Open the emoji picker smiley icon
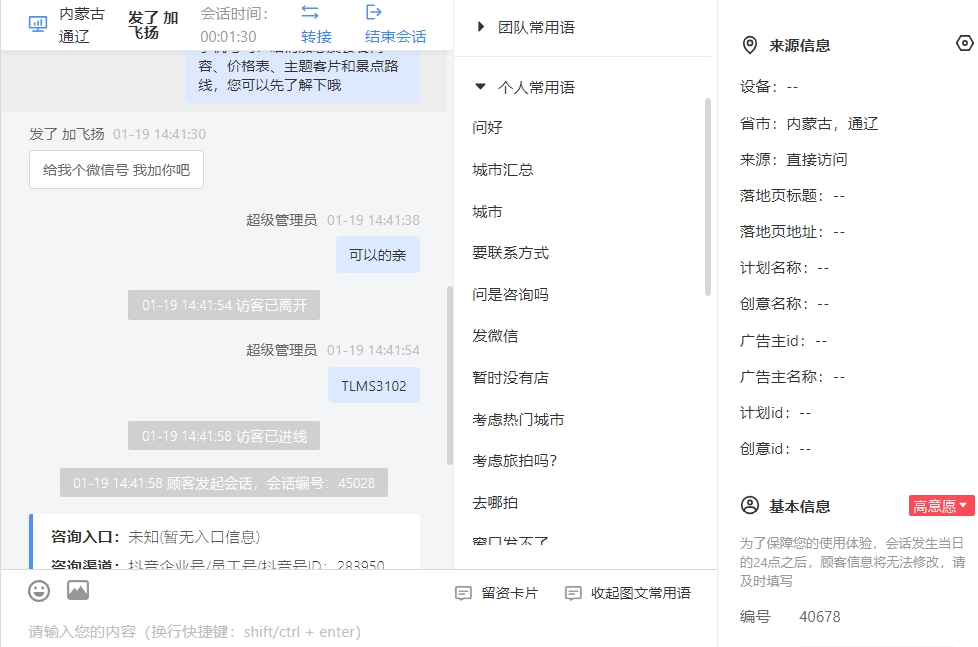Screen dimensions: 978x647 [x=39, y=590]
